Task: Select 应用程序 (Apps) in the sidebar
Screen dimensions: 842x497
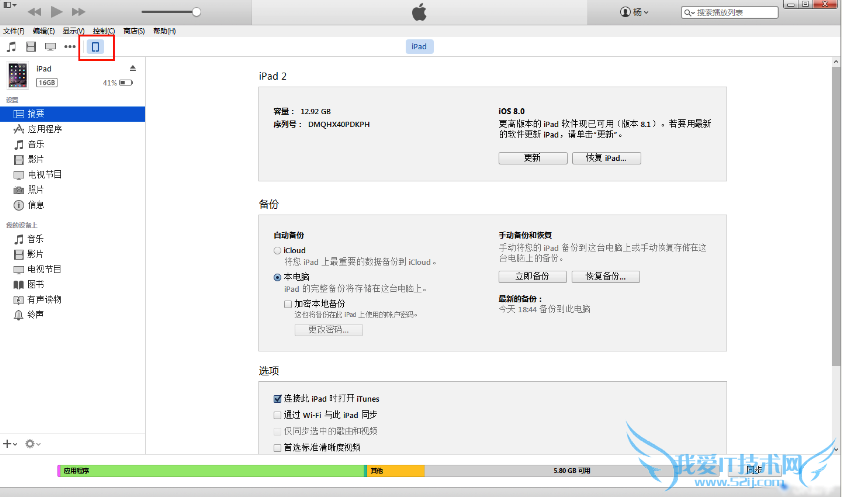Action: point(43,130)
